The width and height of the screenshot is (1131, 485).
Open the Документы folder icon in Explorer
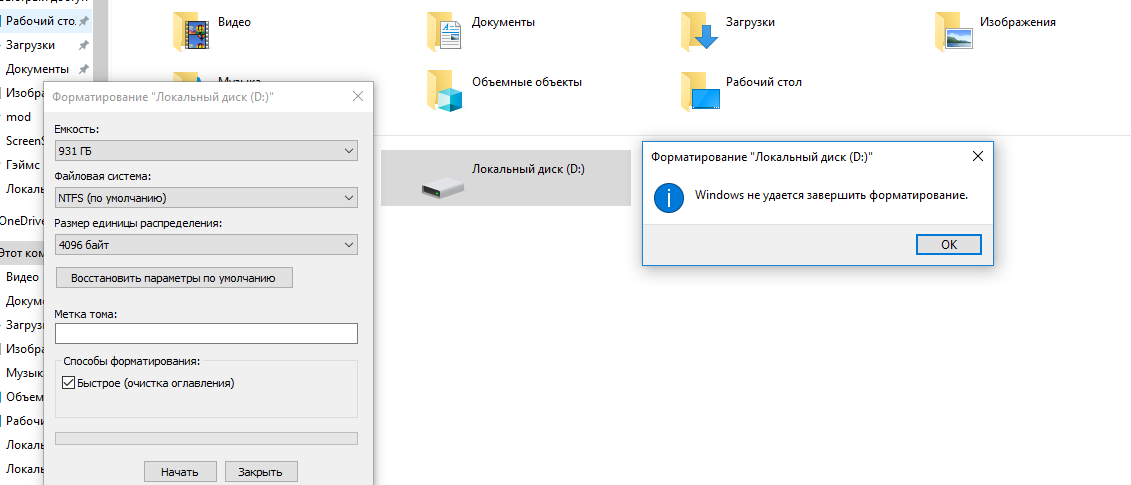click(x=444, y=32)
